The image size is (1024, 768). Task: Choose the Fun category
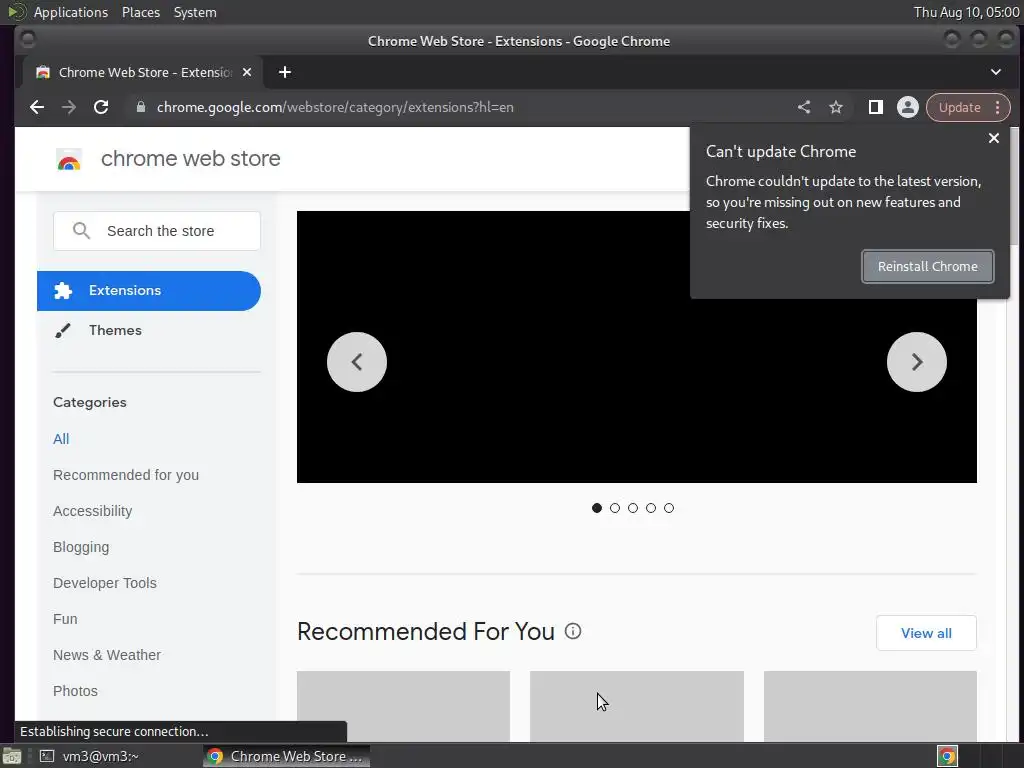pyautogui.click(x=65, y=618)
